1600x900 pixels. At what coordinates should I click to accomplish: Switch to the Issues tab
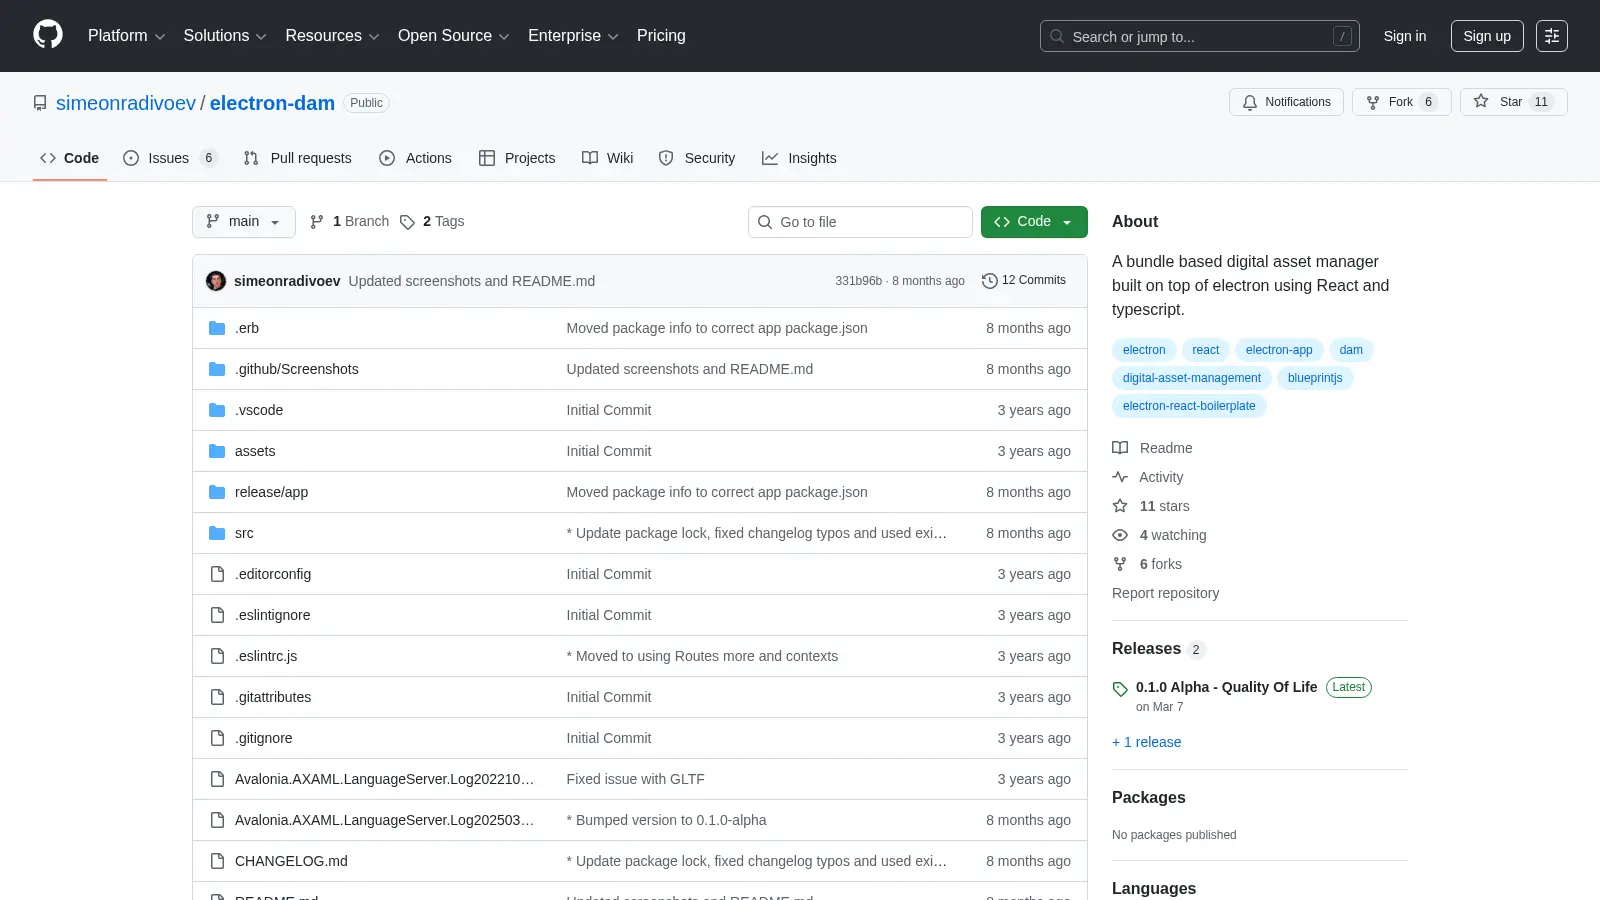170,158
